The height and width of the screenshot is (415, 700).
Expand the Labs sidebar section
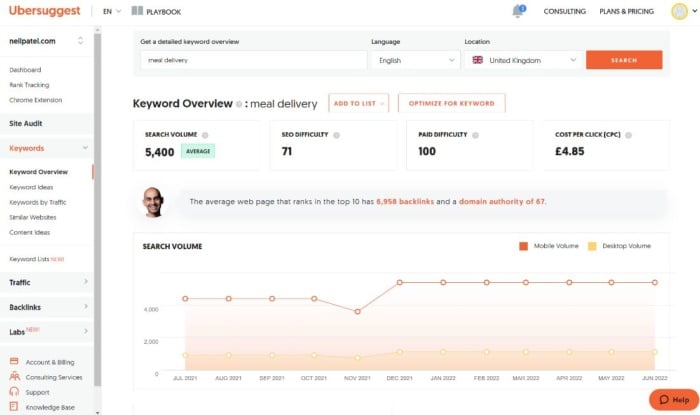pos(86,331)
